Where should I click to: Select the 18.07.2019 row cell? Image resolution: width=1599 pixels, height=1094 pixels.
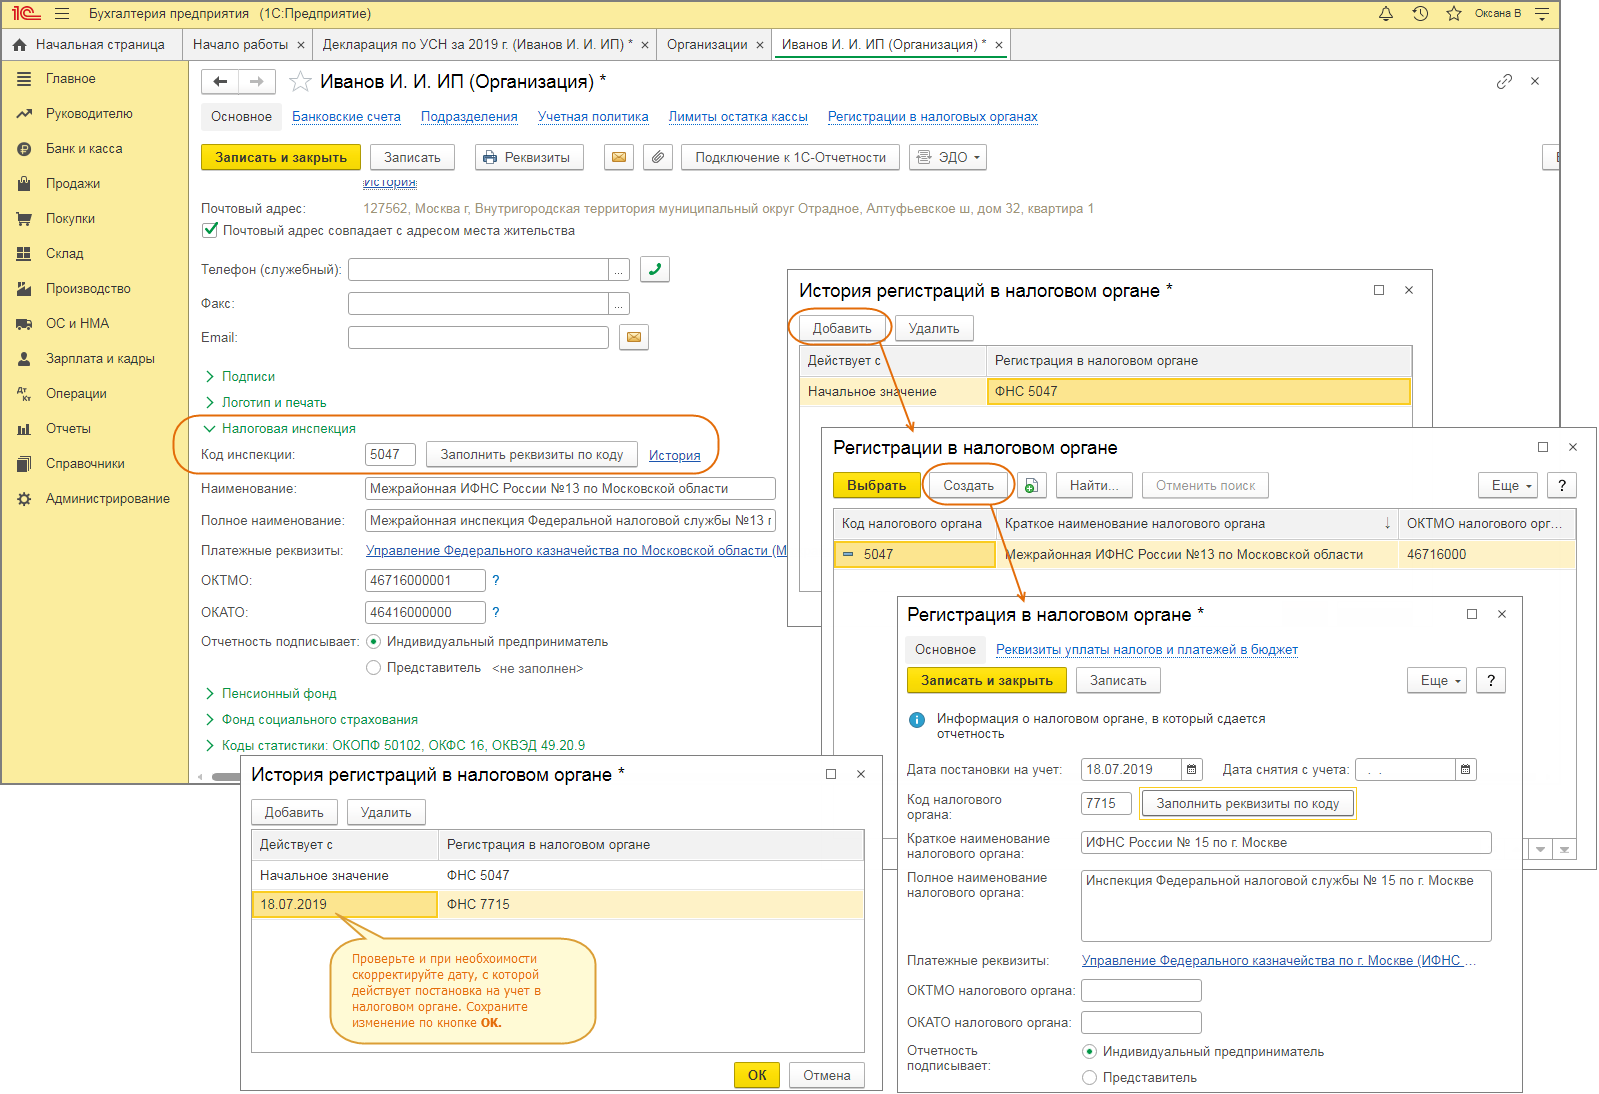coord(345,905)
